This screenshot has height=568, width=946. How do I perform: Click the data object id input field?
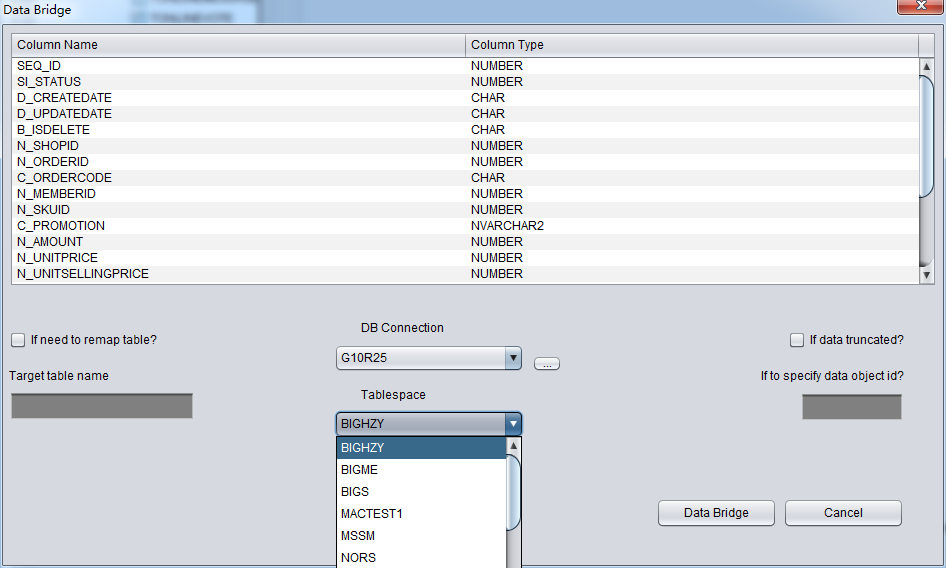[x=851, y=407]
